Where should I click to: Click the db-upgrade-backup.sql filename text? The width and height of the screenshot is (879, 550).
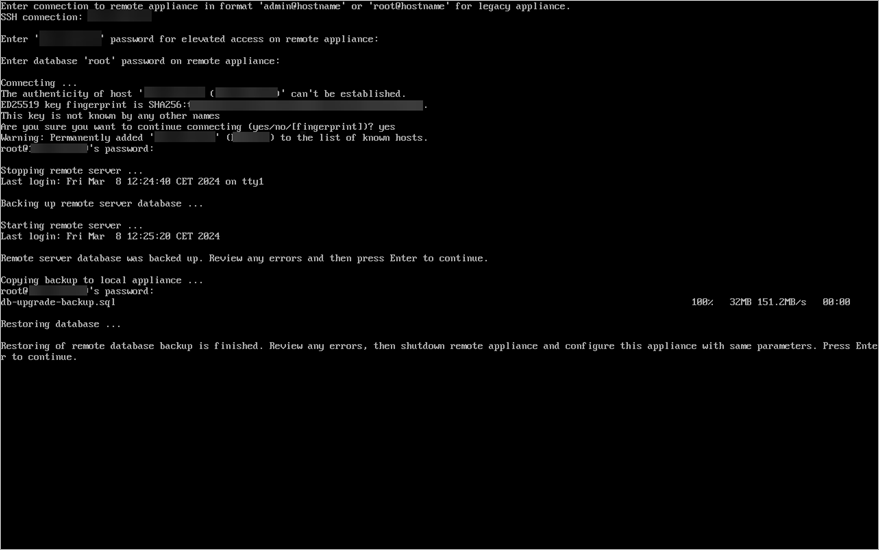coord(58,302)
